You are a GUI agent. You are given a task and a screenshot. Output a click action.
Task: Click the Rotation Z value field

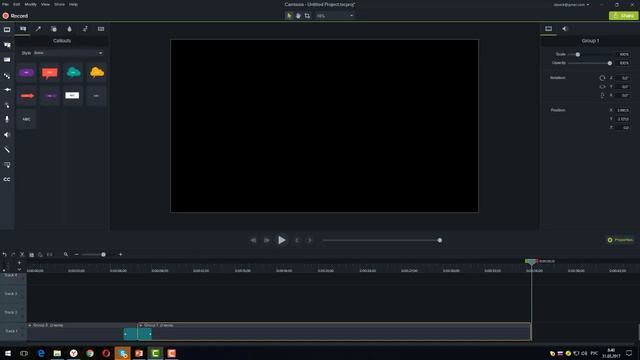(x=624, y=78)
